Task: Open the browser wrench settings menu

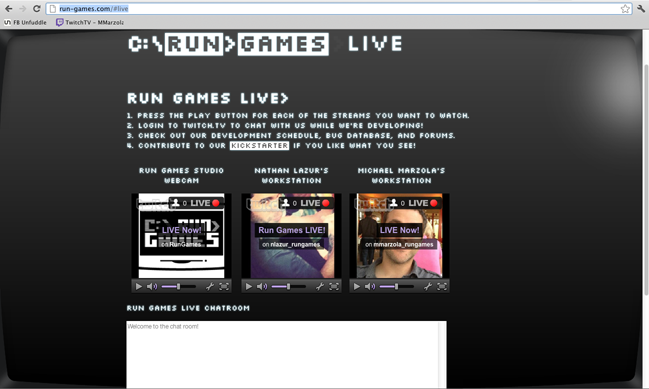Action: (641, 9)
